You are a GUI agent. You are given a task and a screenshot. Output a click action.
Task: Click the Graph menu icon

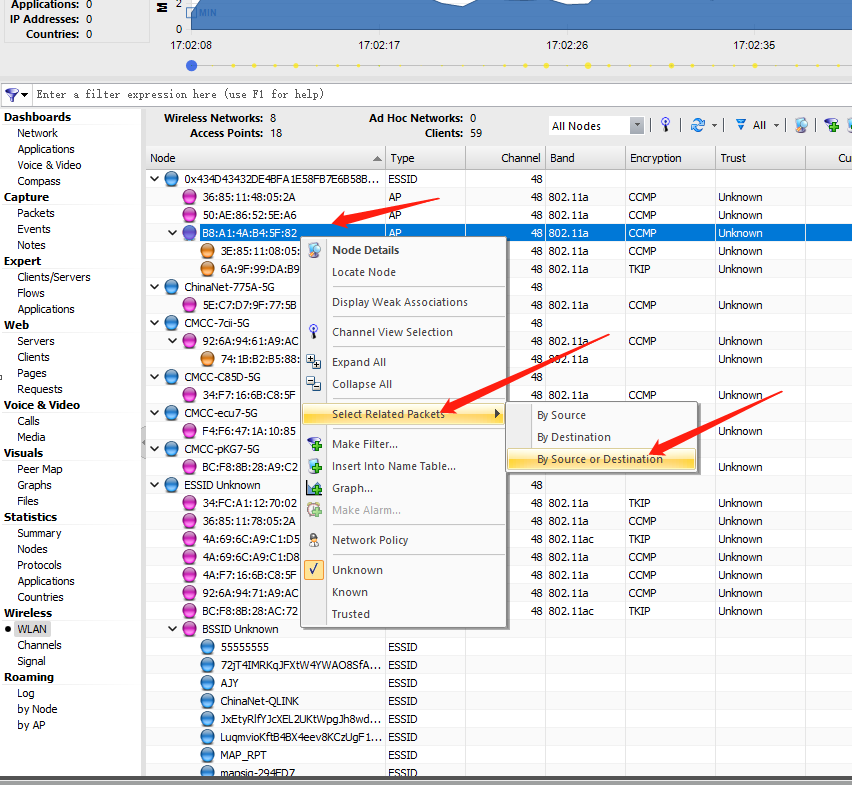click(314, 488)
